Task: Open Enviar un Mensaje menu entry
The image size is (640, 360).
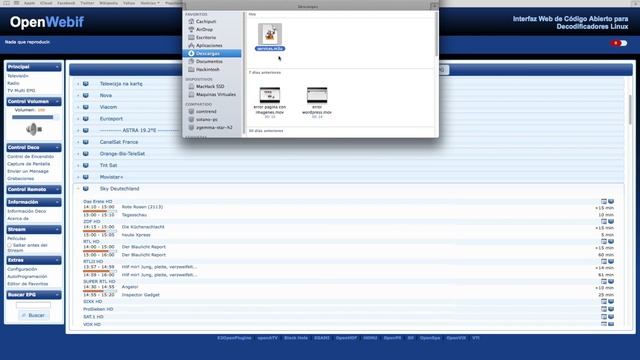Action: pos(28,171)
